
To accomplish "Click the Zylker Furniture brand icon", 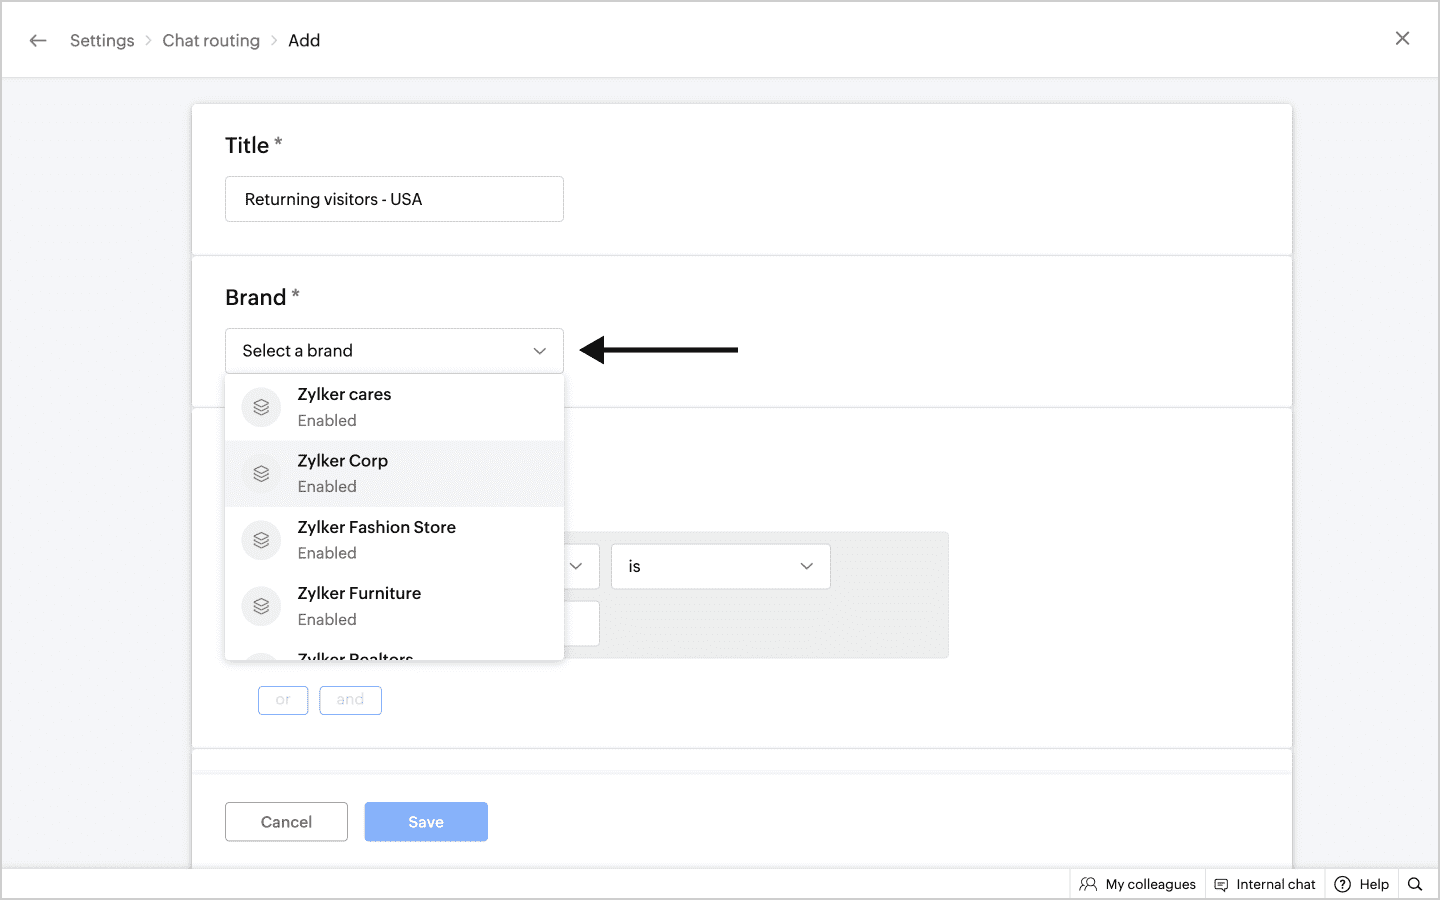I will (261, 606).
